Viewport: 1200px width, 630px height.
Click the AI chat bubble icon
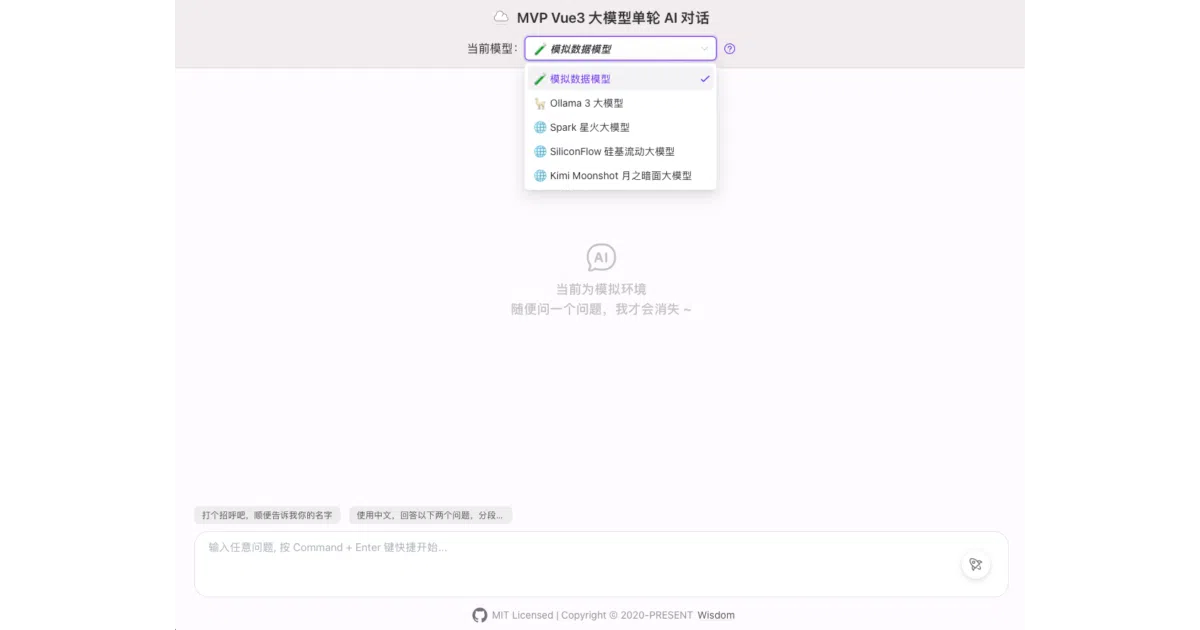coord(601,258)
